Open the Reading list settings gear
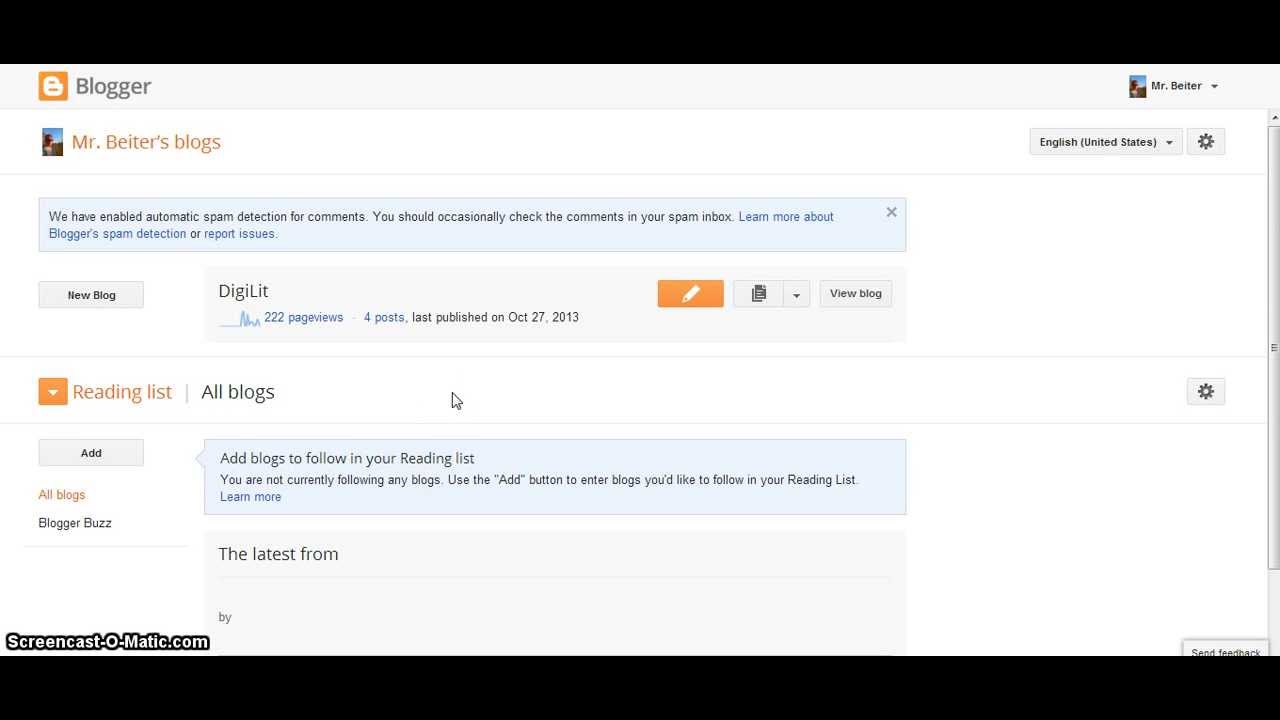The image size is (1280, 720). click(x=1206, y=392)
